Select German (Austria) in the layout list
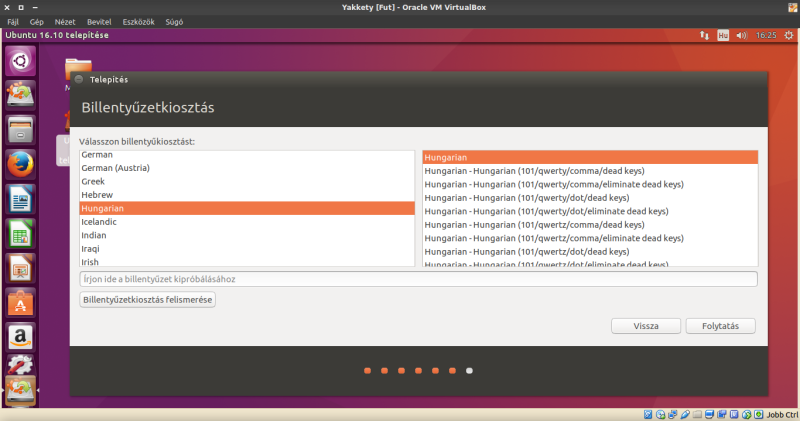Image resolution: width=800 pixels, height=421 pixels. coord(115,168)
